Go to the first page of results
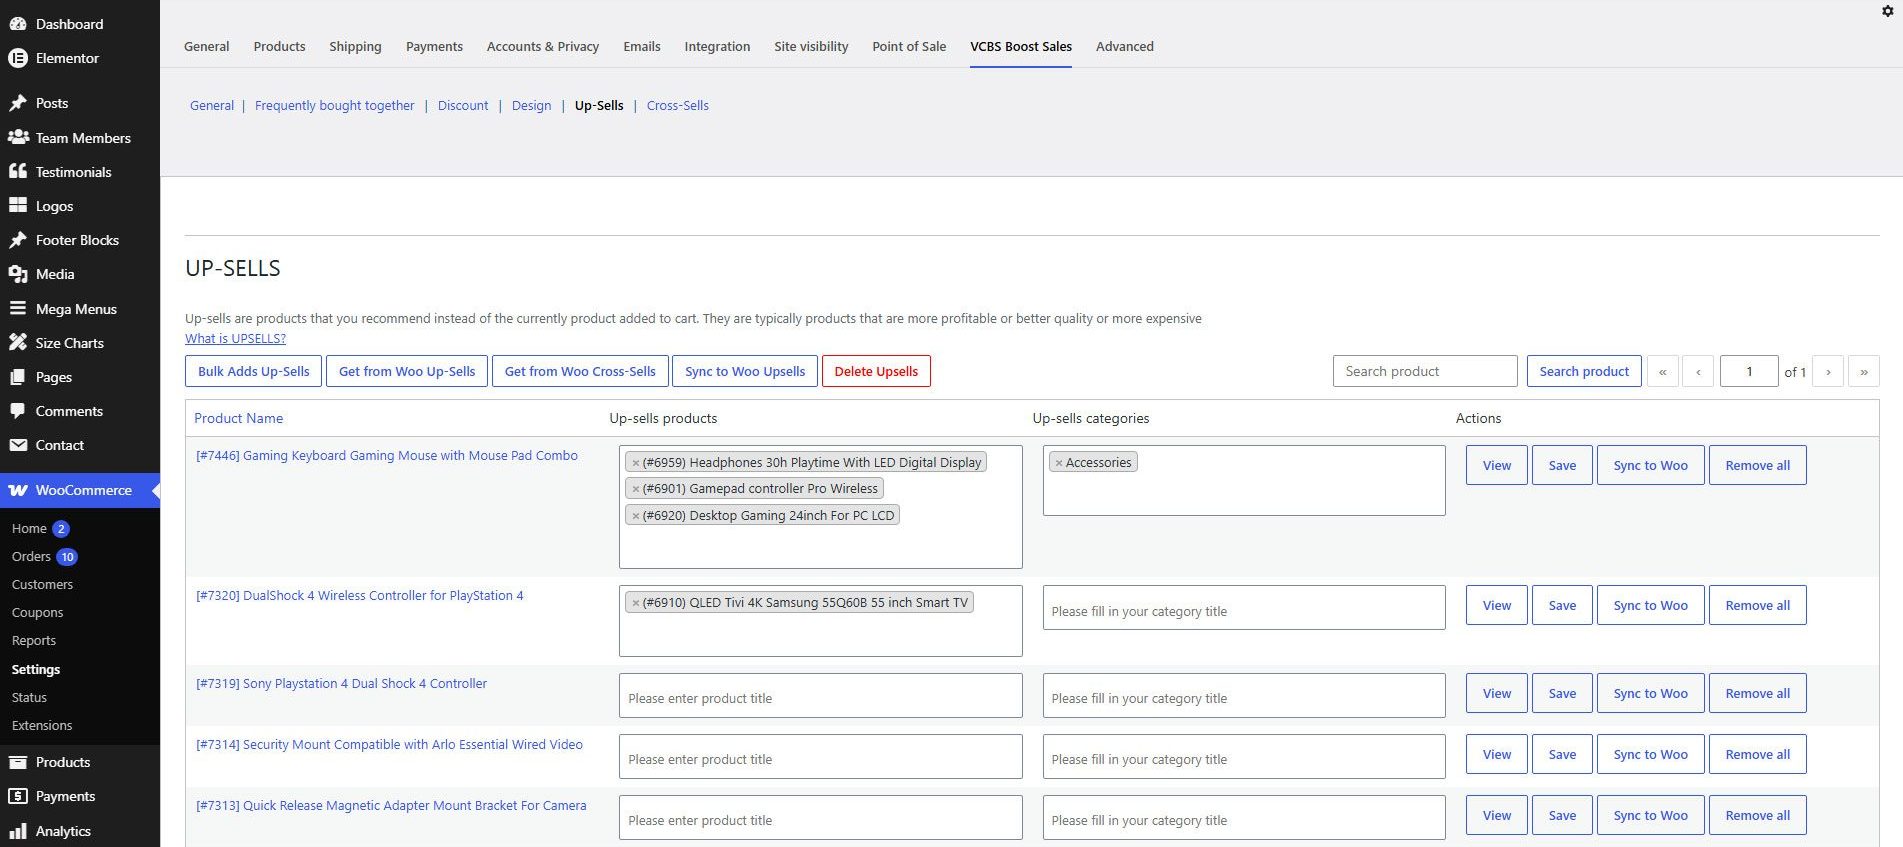Screen dimensions: 1903x847 (x=1662, y=371)
